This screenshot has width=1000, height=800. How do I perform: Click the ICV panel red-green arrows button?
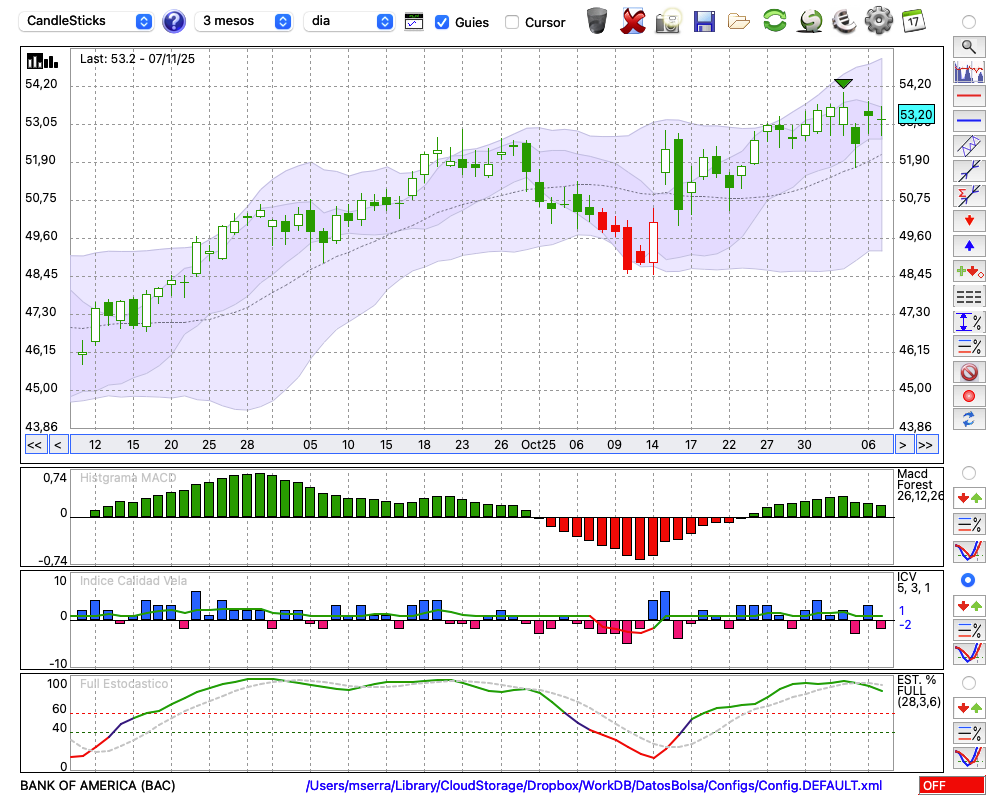(969, 605)
